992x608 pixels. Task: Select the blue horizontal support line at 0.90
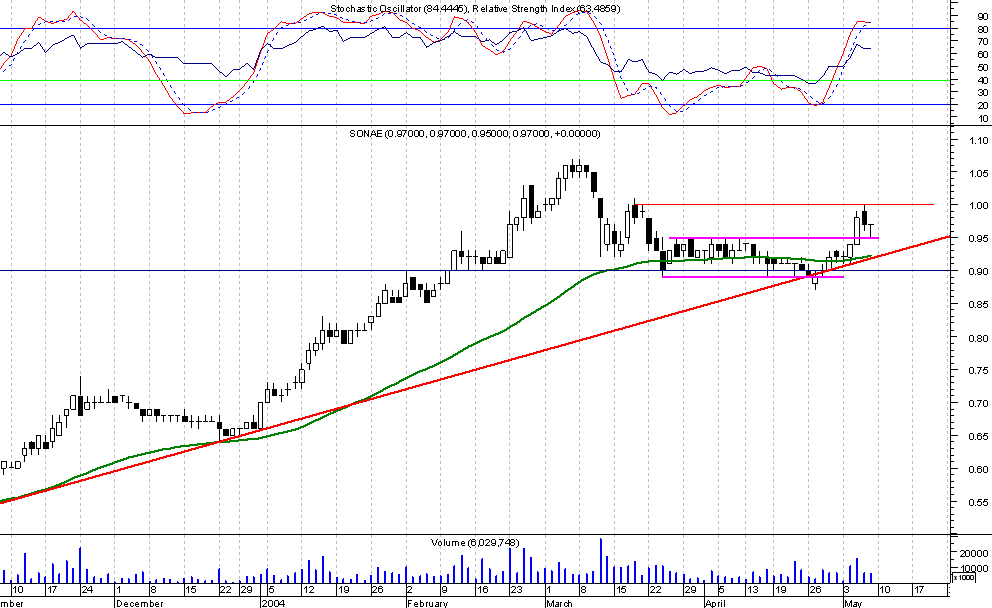coord(474,271)
